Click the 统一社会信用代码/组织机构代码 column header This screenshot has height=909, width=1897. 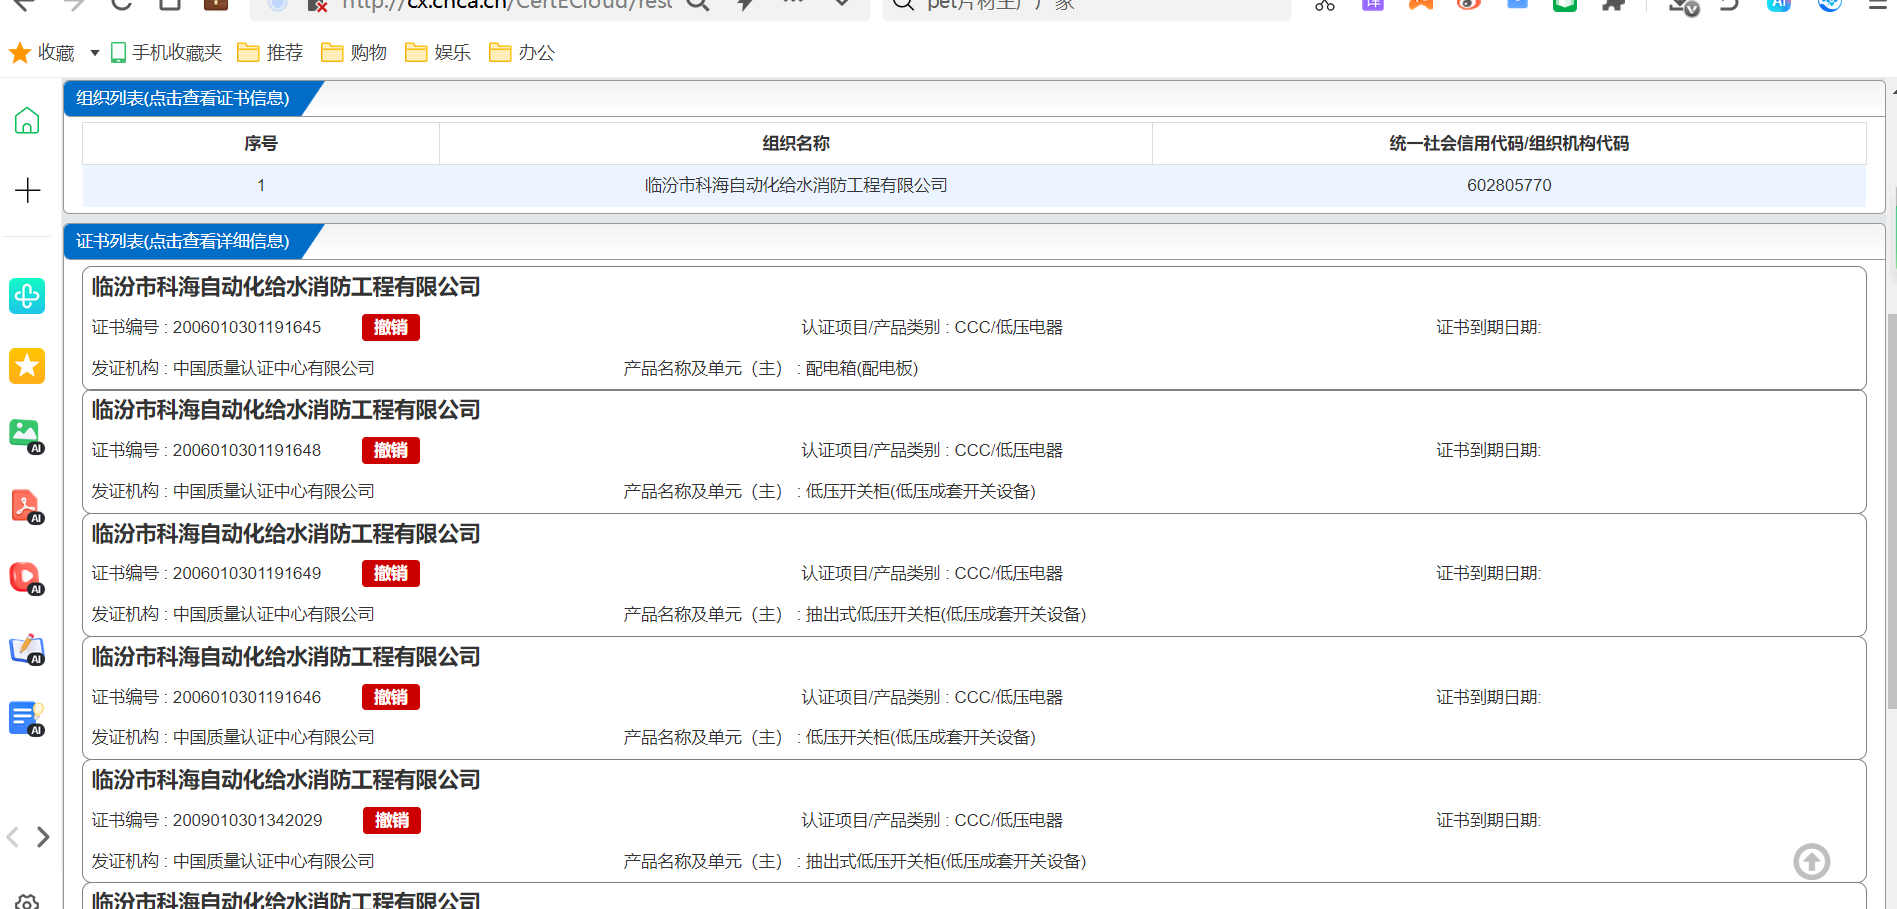(x=1509, y=144)
